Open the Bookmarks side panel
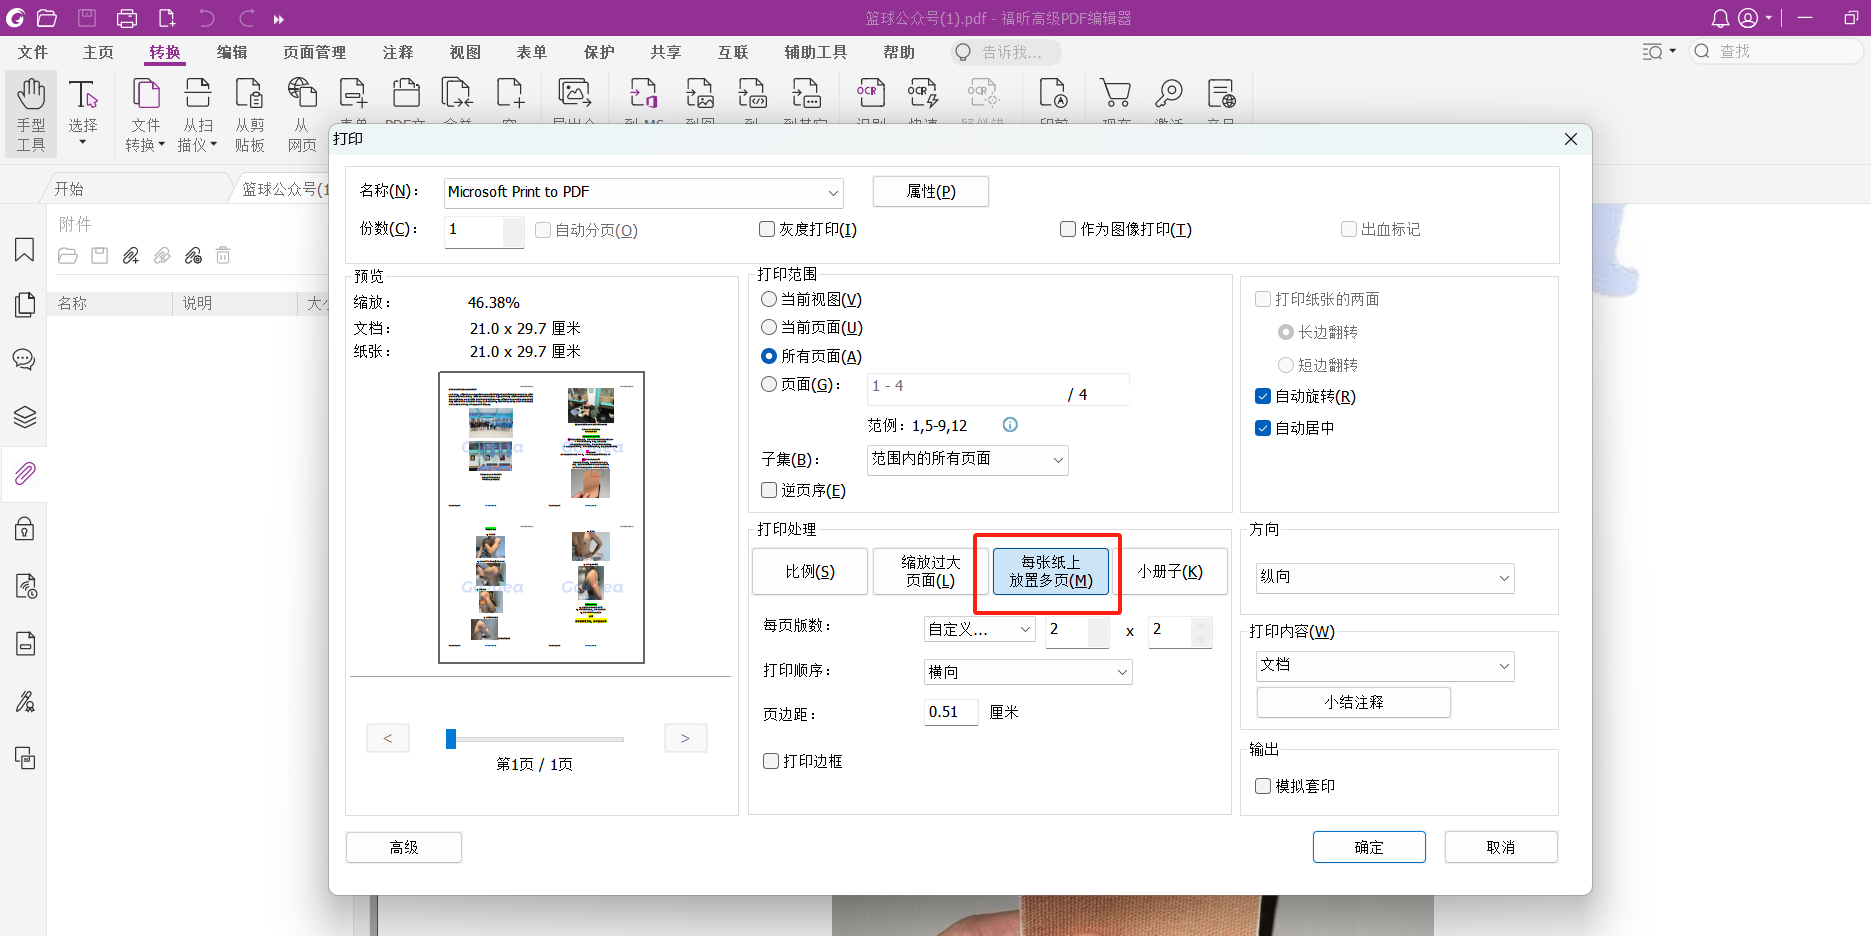1871x936 pixels. [25, 250]
